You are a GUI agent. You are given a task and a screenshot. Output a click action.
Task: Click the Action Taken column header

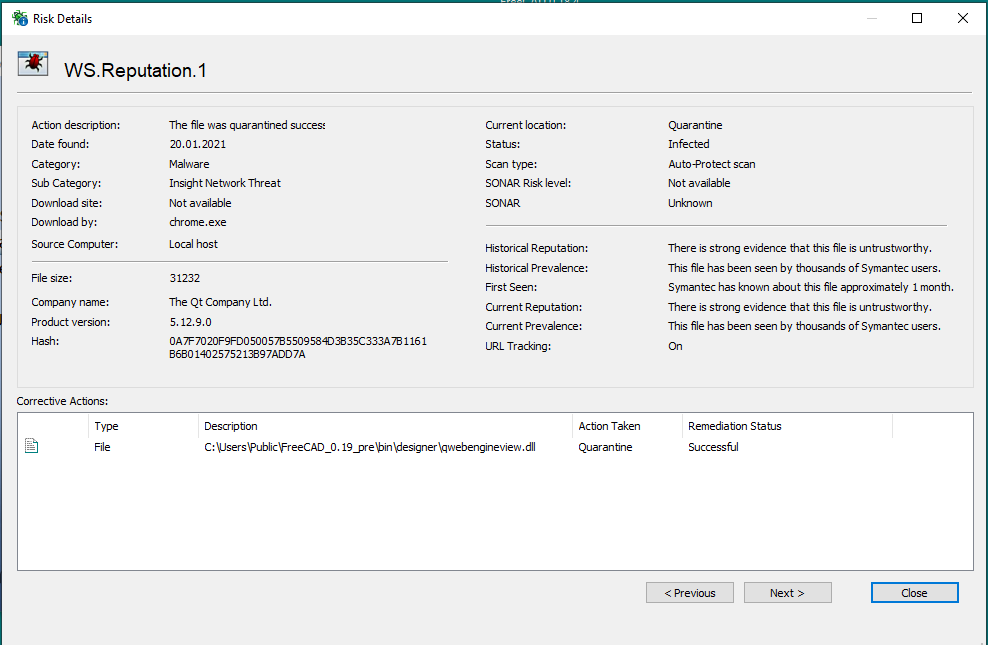coord(609,426)
